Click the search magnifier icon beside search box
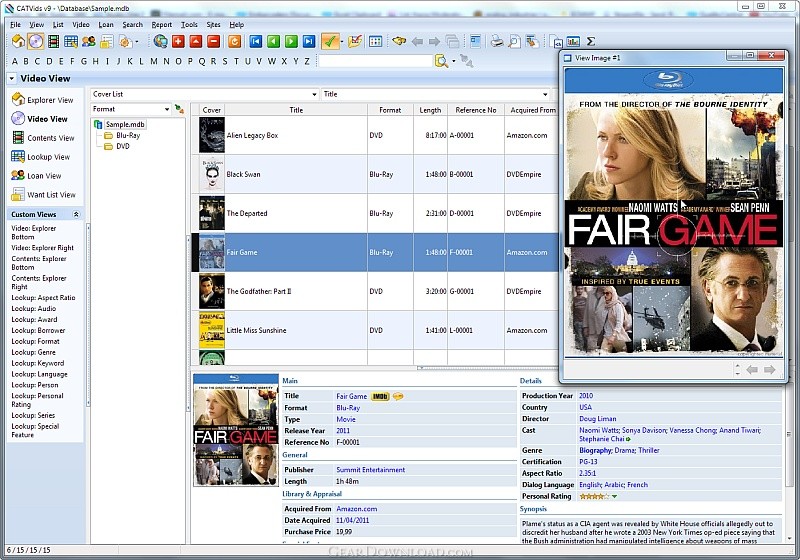Image resolution: width=800 pixels, height=560 pixels. [x=441, y=61]
